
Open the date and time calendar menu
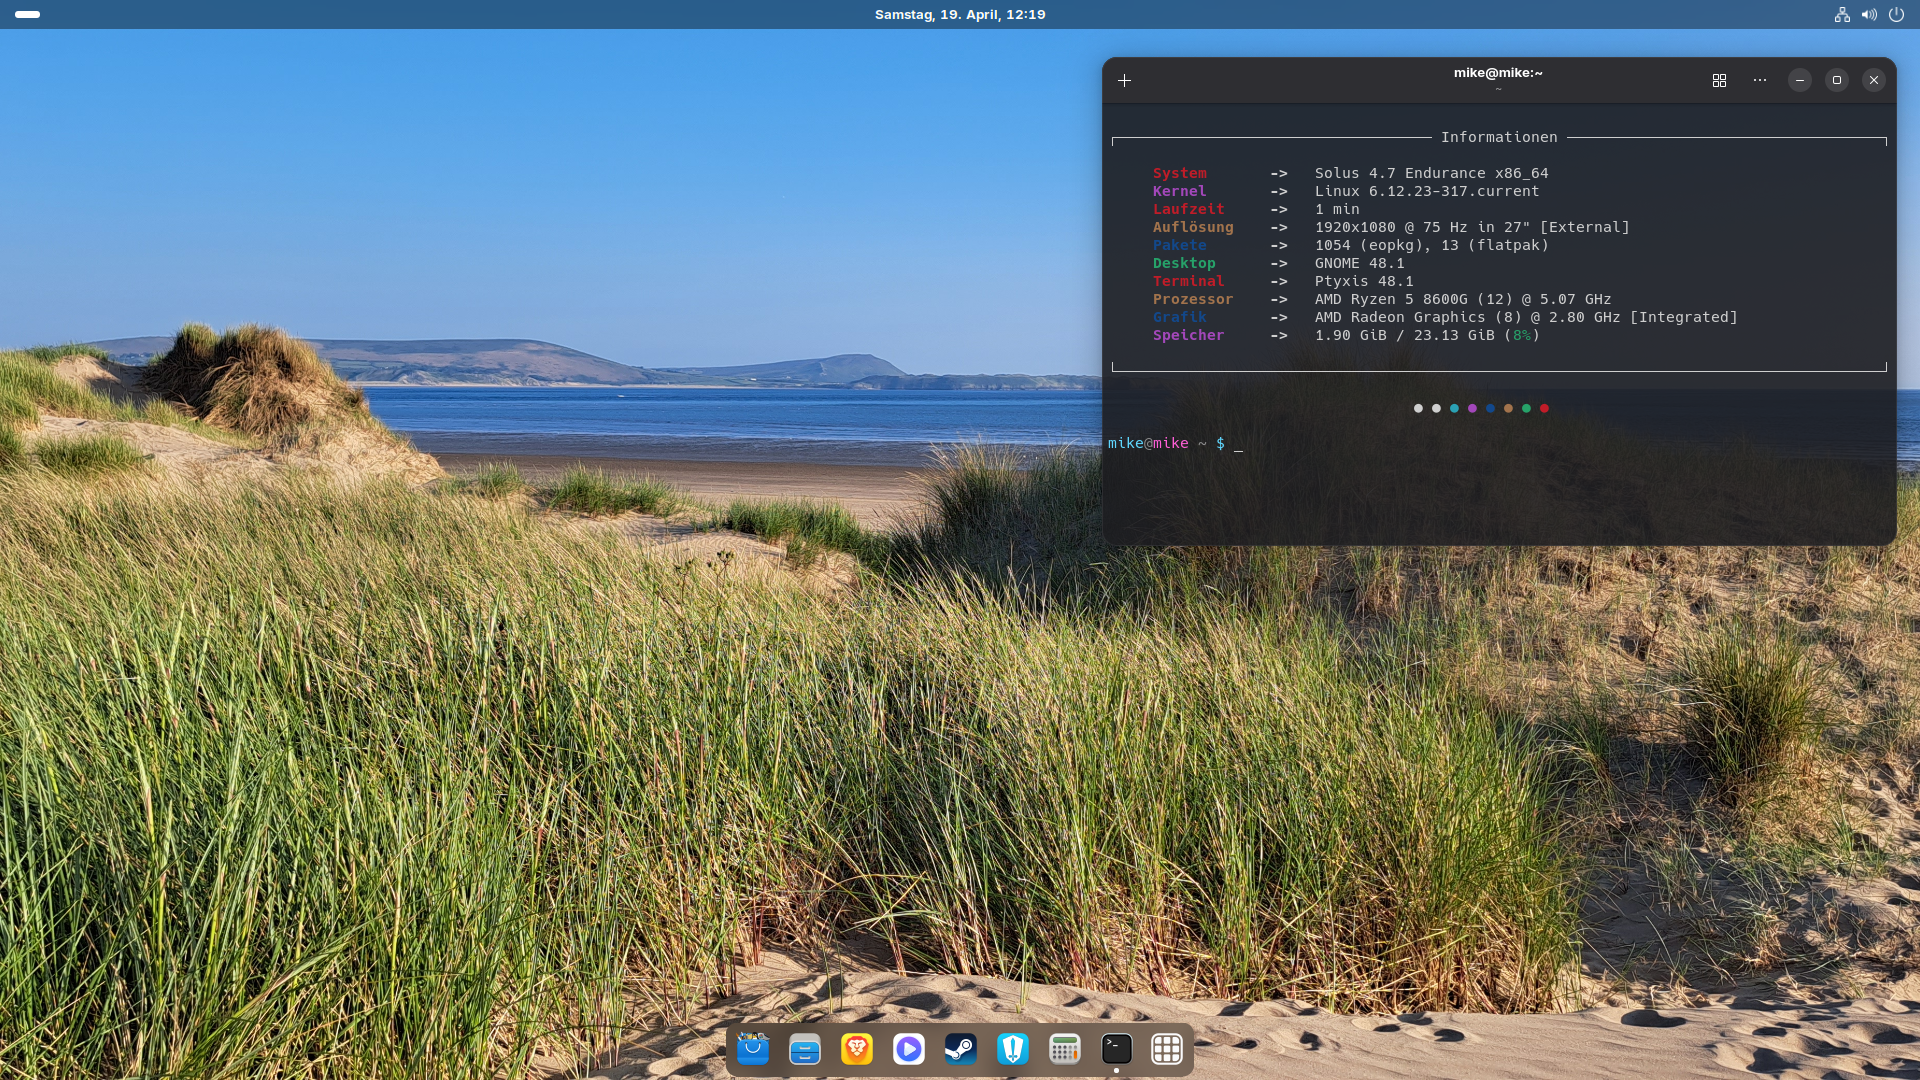pyautogui.click(x=960, y=14)
